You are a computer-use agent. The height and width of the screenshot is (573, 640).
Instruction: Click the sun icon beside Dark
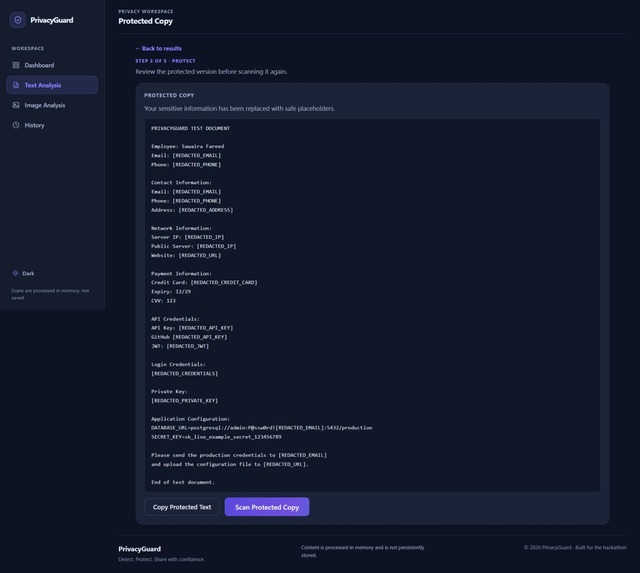(16, 273)
